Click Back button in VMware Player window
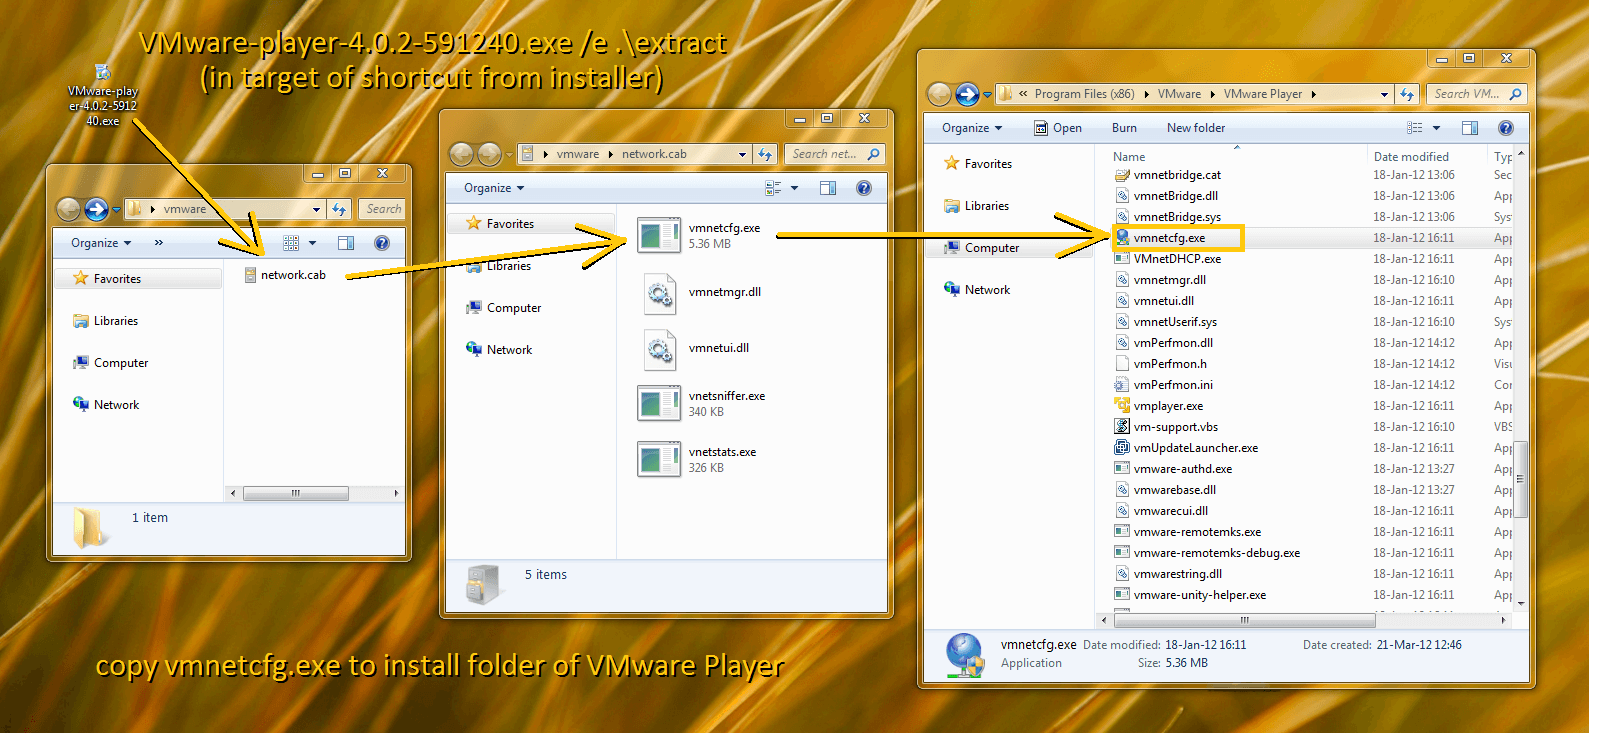The height and width of the screenshot is (733, 1600). click(x=939, y=94)
